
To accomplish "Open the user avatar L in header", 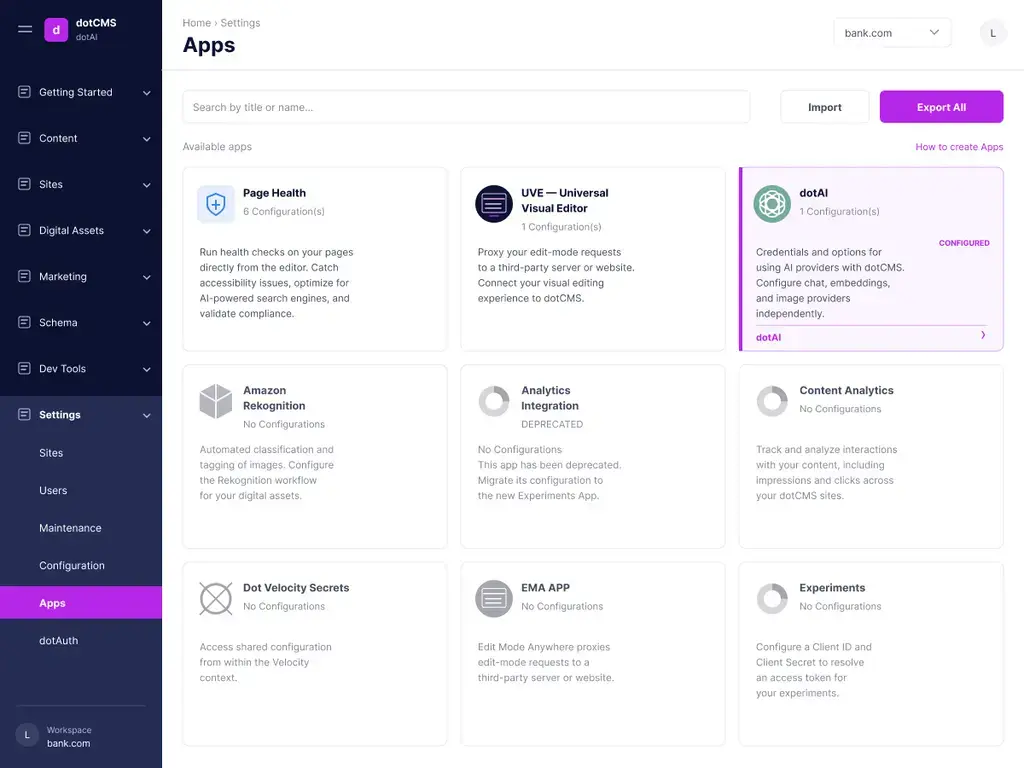I will 993,33.
